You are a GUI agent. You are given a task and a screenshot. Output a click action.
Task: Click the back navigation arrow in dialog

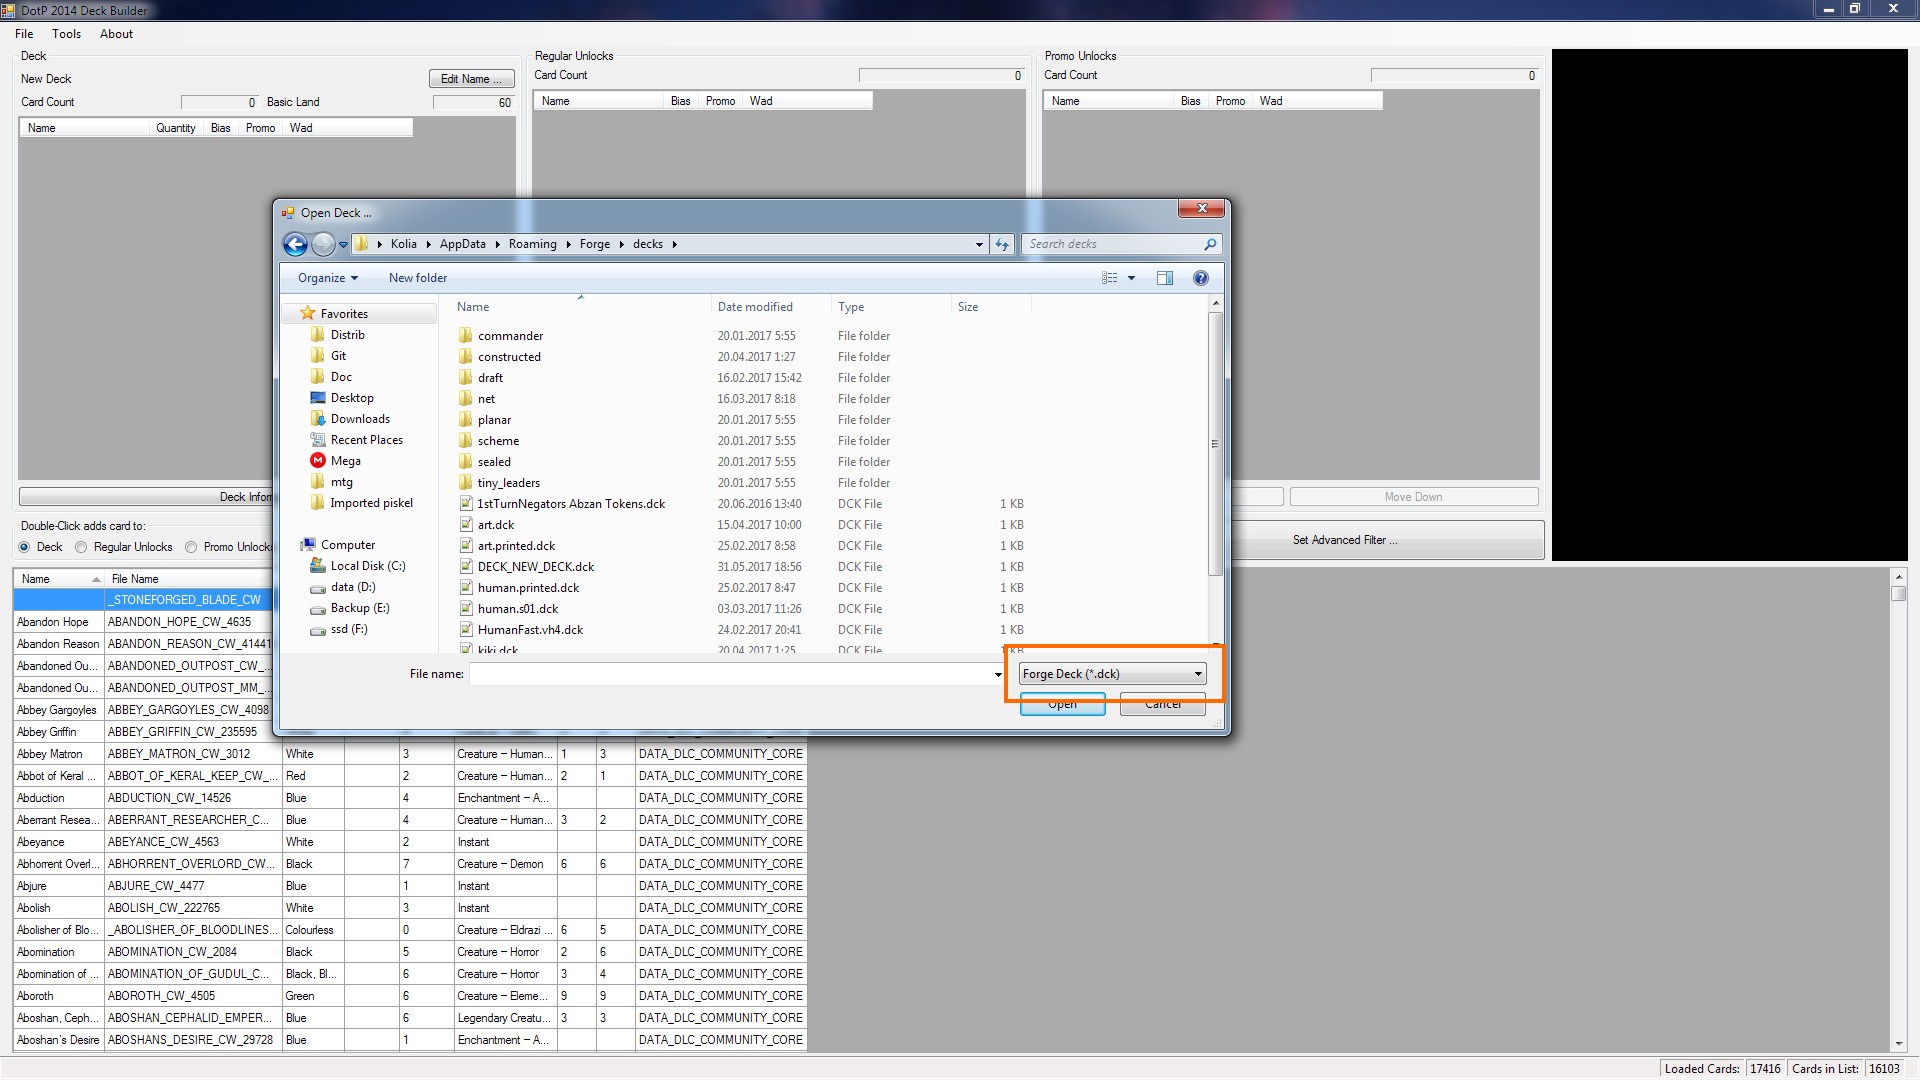295,244
